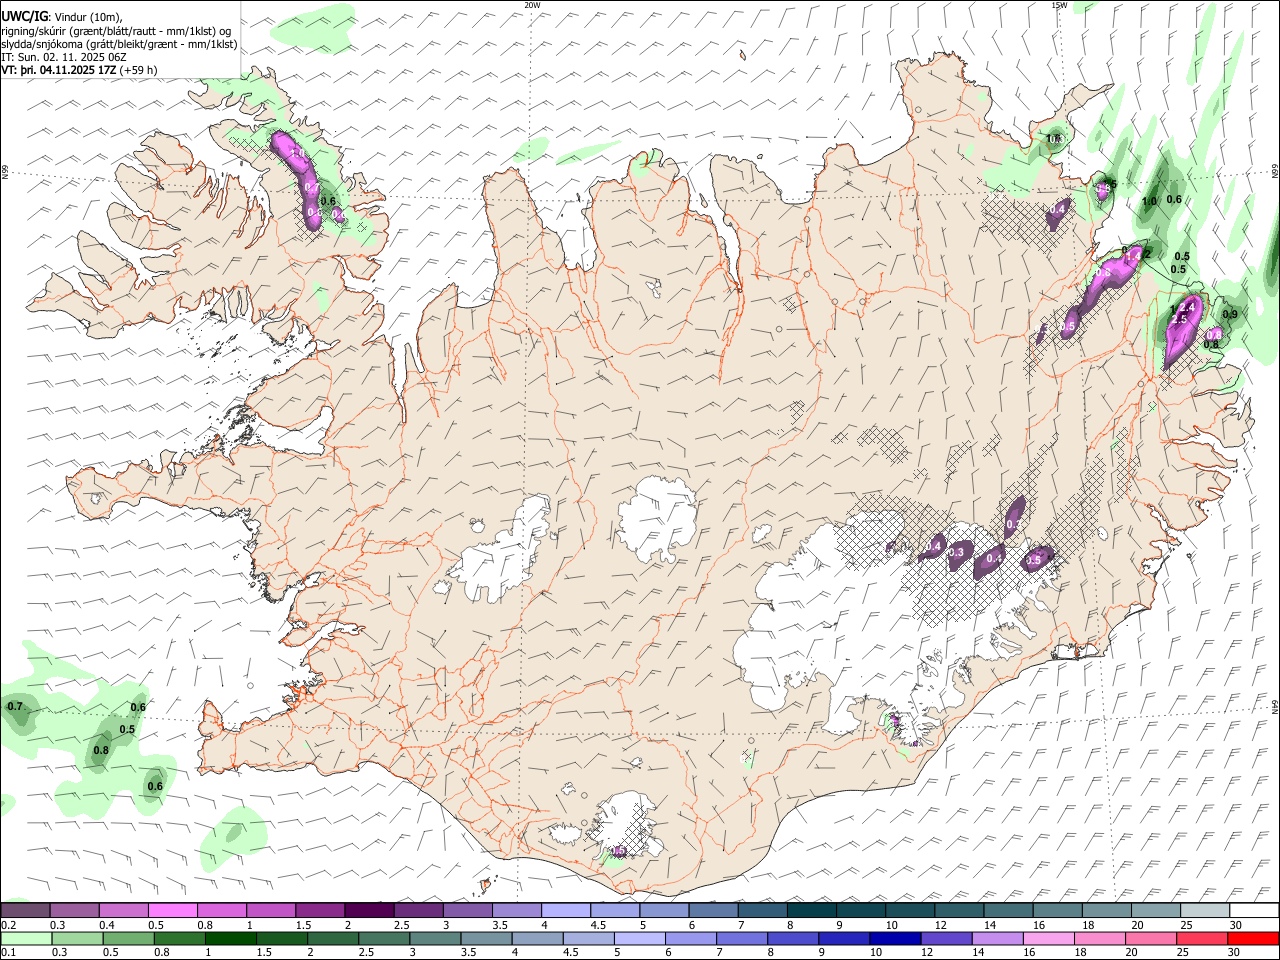This screenshot has height=960, width=1280.
Task: Pick the bright red 30 swatch in lower scale
Action: pos(1254,938)
